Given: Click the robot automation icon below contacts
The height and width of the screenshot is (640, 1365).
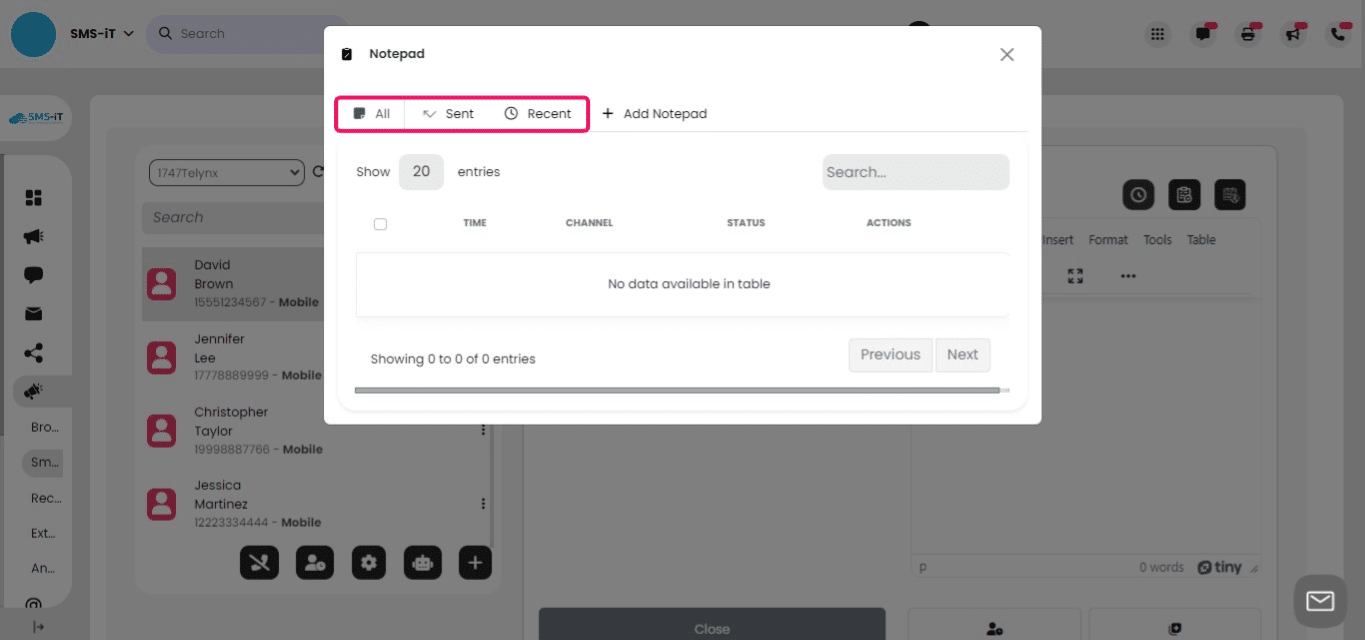Looking at the screenshot, I should [x=422, y=562].
